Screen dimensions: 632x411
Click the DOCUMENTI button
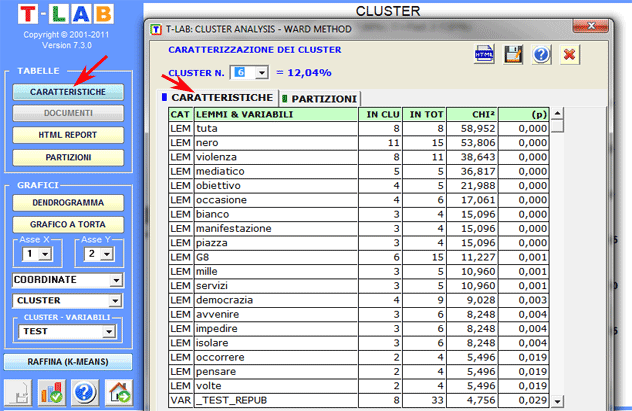tap(68, 113)
